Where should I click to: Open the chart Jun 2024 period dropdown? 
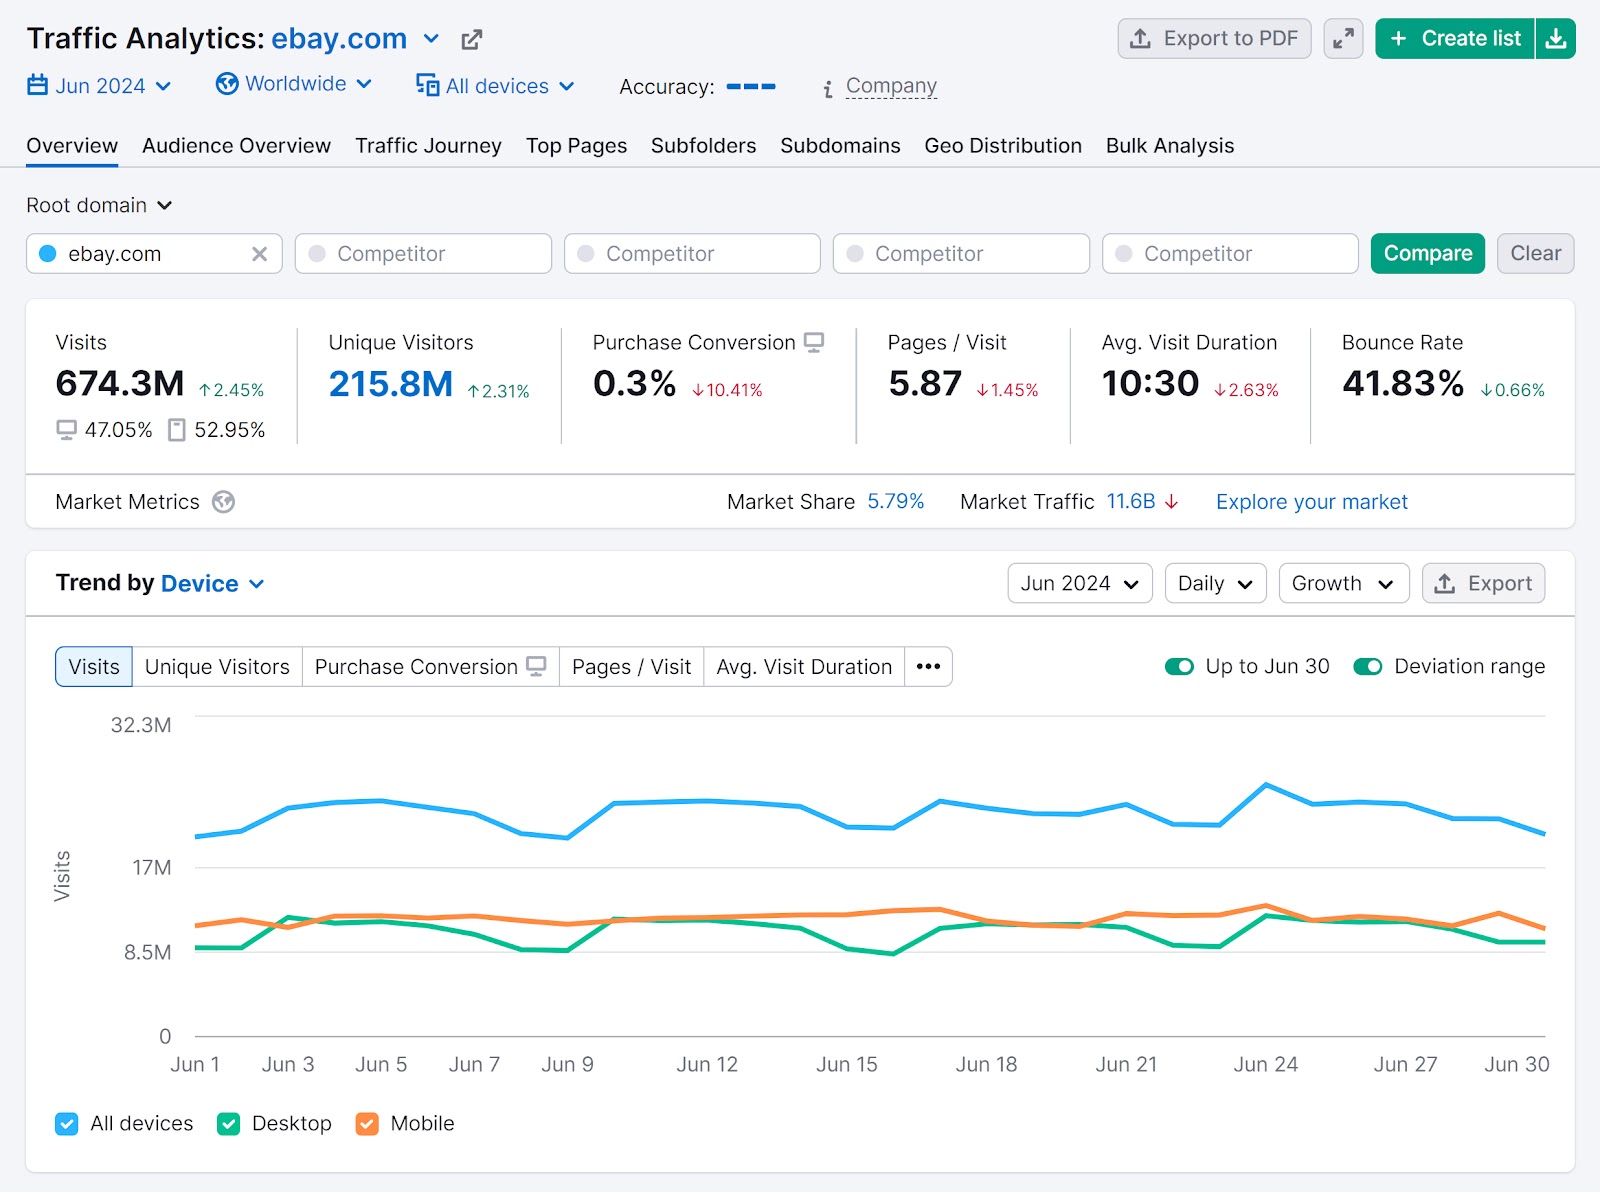(1080, 584)
